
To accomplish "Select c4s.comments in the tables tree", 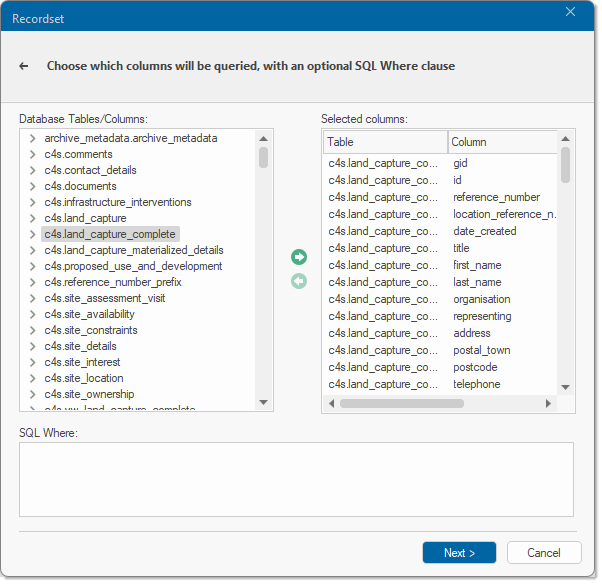I will [78, 154].
